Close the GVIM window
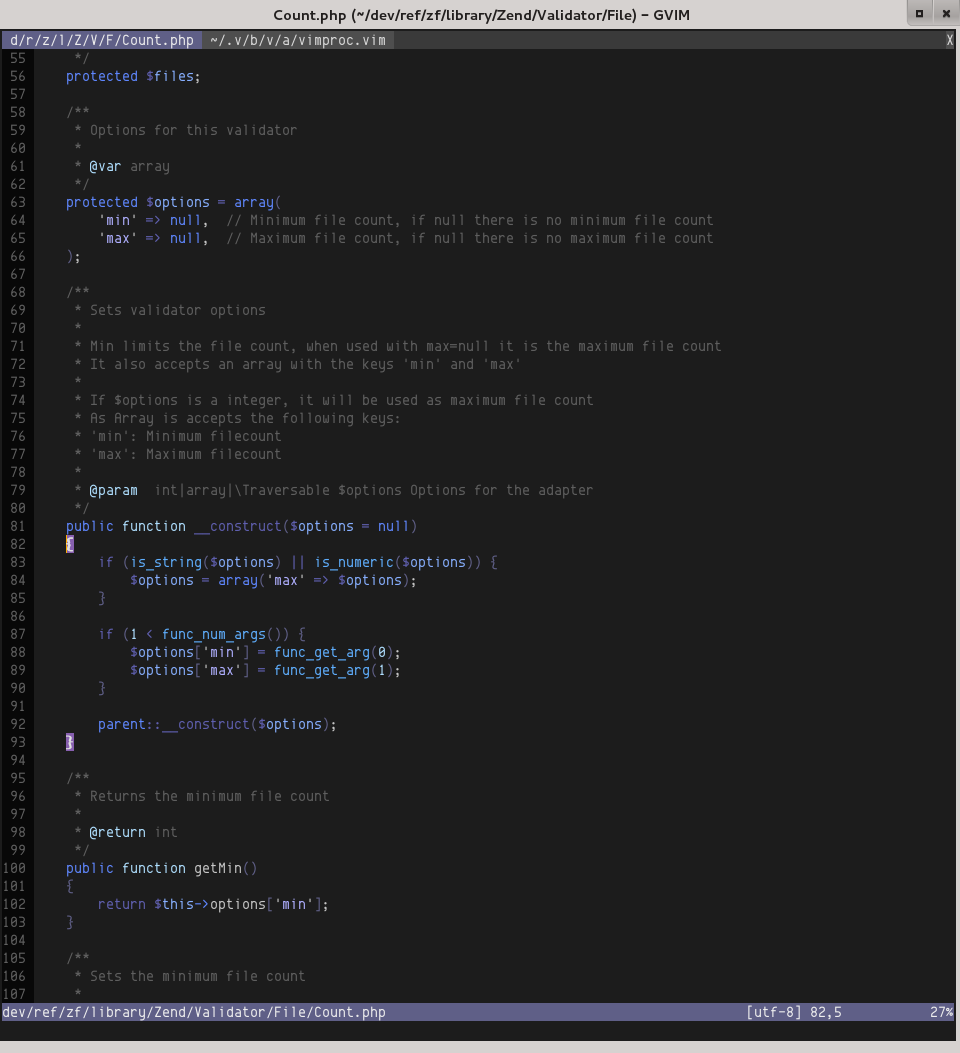Screen dimensions: 960x1053 945,13
